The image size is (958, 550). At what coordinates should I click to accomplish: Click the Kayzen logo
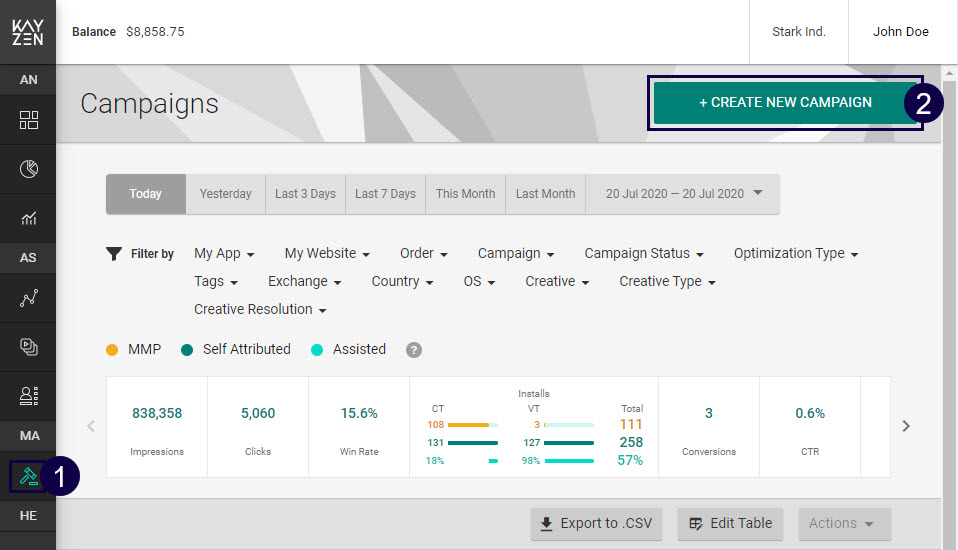tap(28, 32)
